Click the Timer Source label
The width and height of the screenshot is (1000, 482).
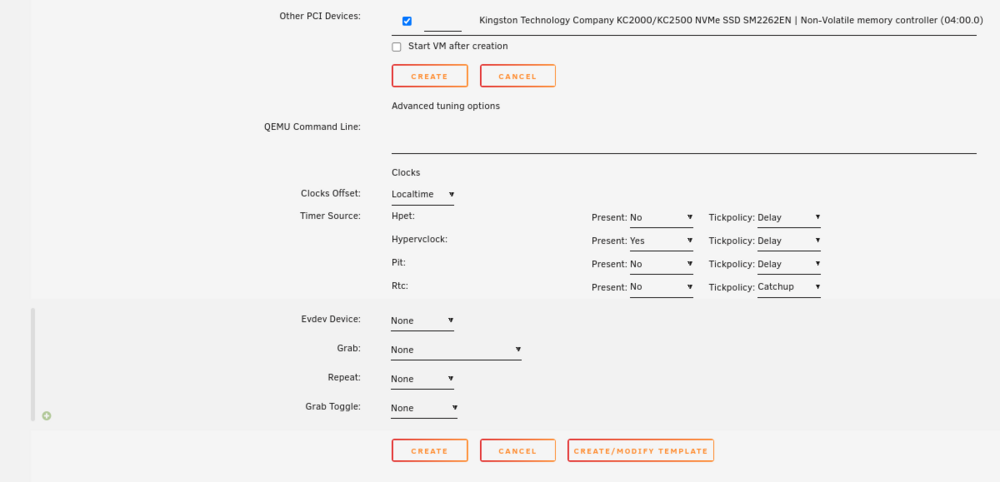point(330,215)
